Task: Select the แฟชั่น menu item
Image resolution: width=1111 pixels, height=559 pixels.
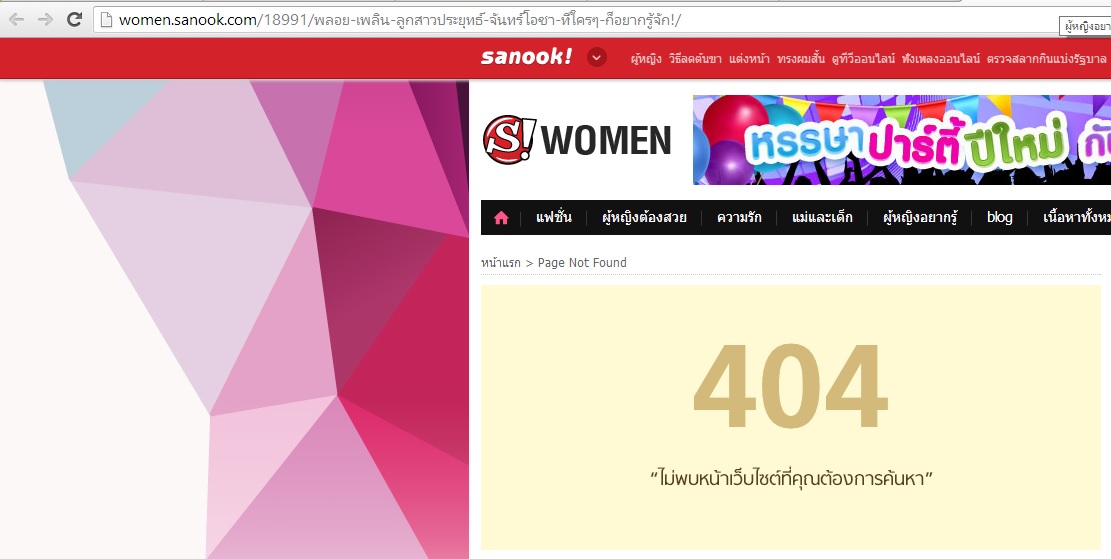Action: click(553, 218)
